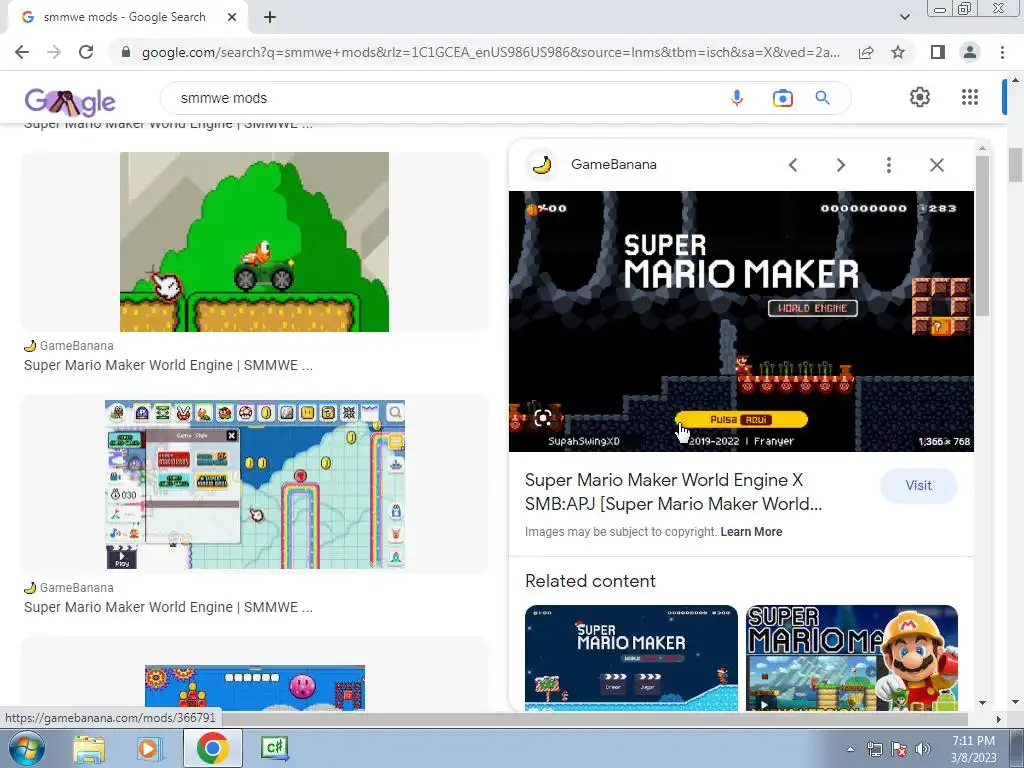Open Google quick settings gear

[920, 97]
